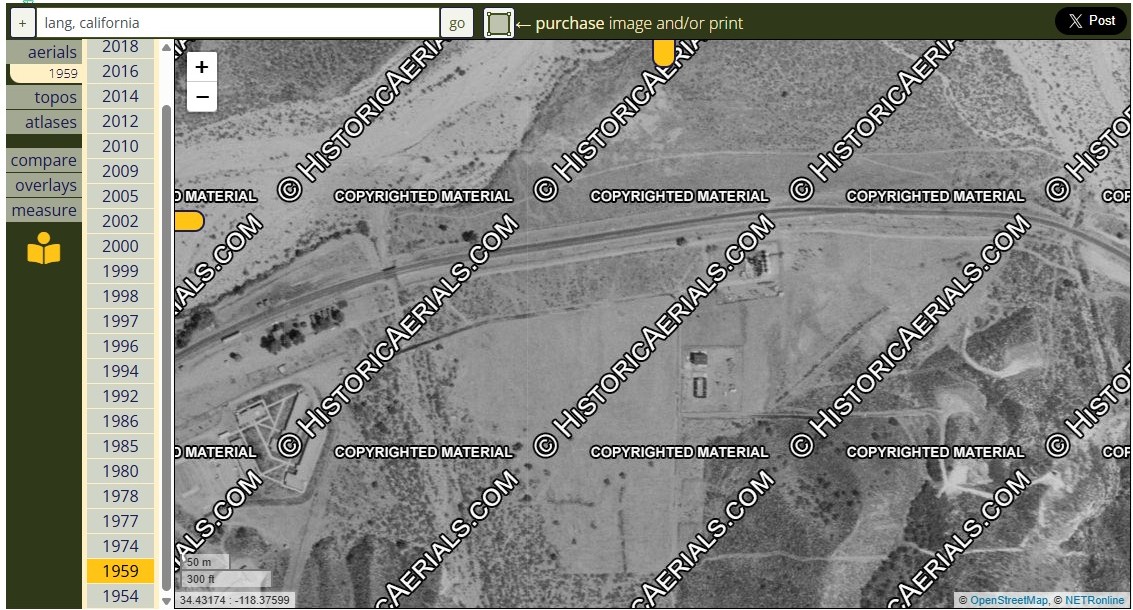Image resolution: width=1133 pixels, height=610 pixels.
Task: Click the yellow marker on left map edge
Action: pos(188,221)
